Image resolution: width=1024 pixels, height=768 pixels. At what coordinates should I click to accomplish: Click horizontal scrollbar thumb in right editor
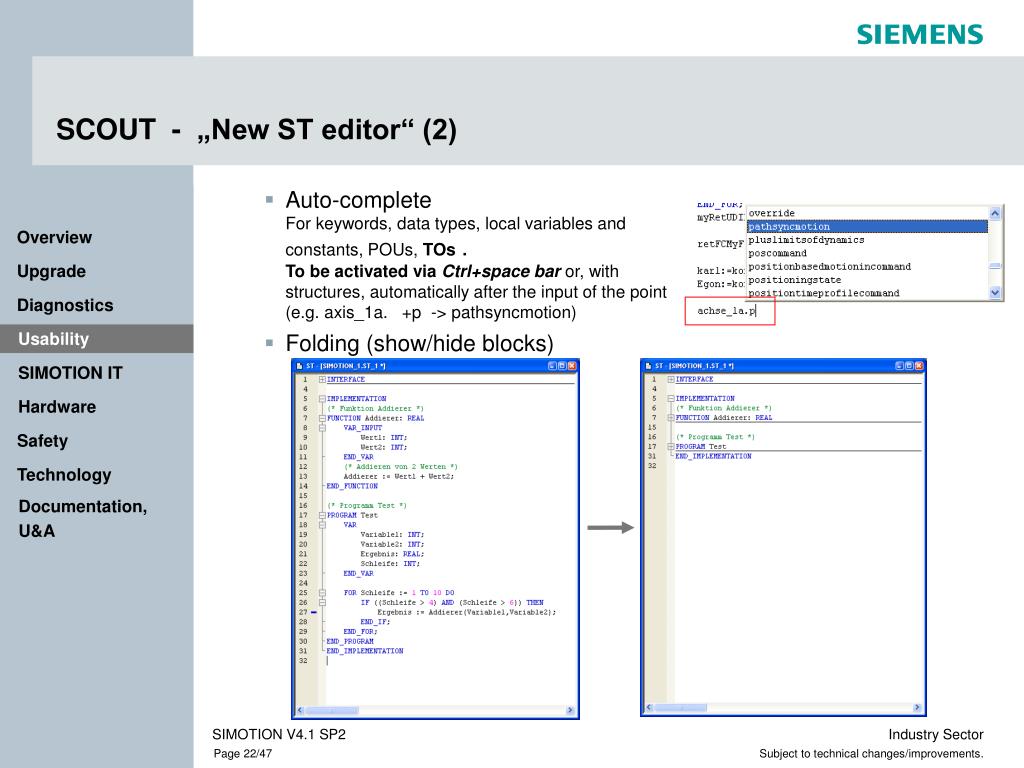680,708
